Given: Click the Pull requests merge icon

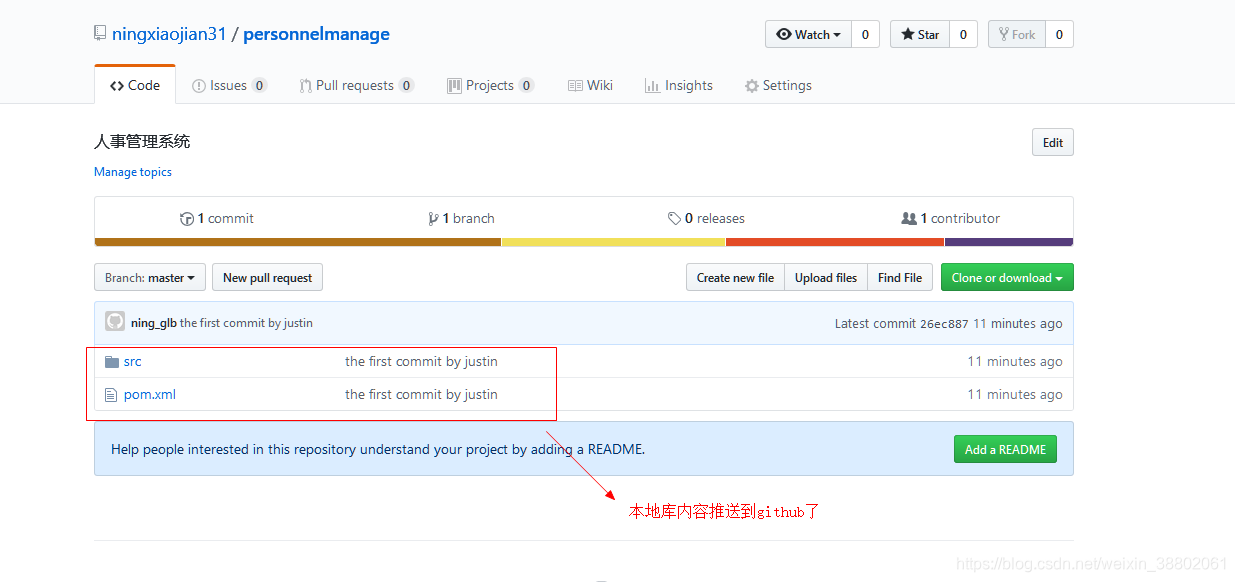Looking at the screenshot, I should (x=305, y=86).
